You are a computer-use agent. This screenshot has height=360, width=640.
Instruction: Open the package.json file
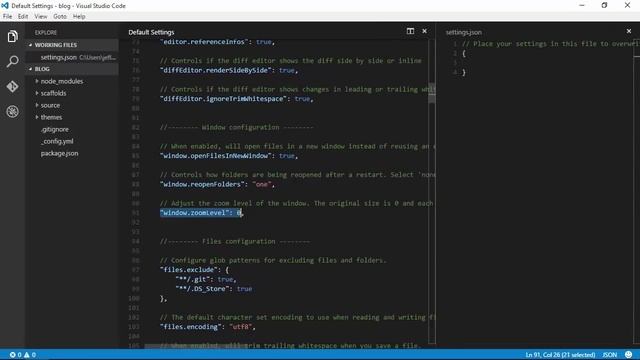59,153
